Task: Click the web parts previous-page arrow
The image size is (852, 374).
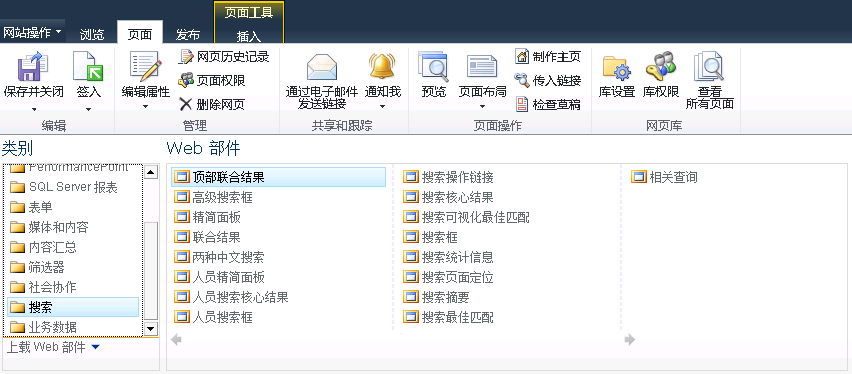Action: tap(176, 340)
